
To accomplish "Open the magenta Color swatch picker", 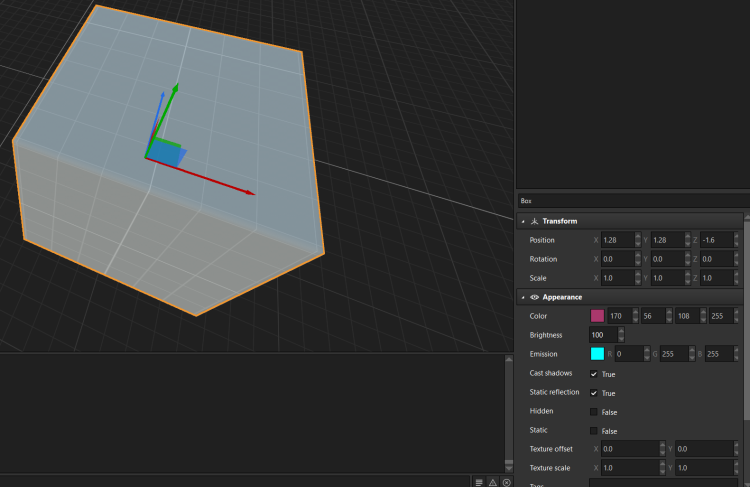I will click(x=597, y=316).
